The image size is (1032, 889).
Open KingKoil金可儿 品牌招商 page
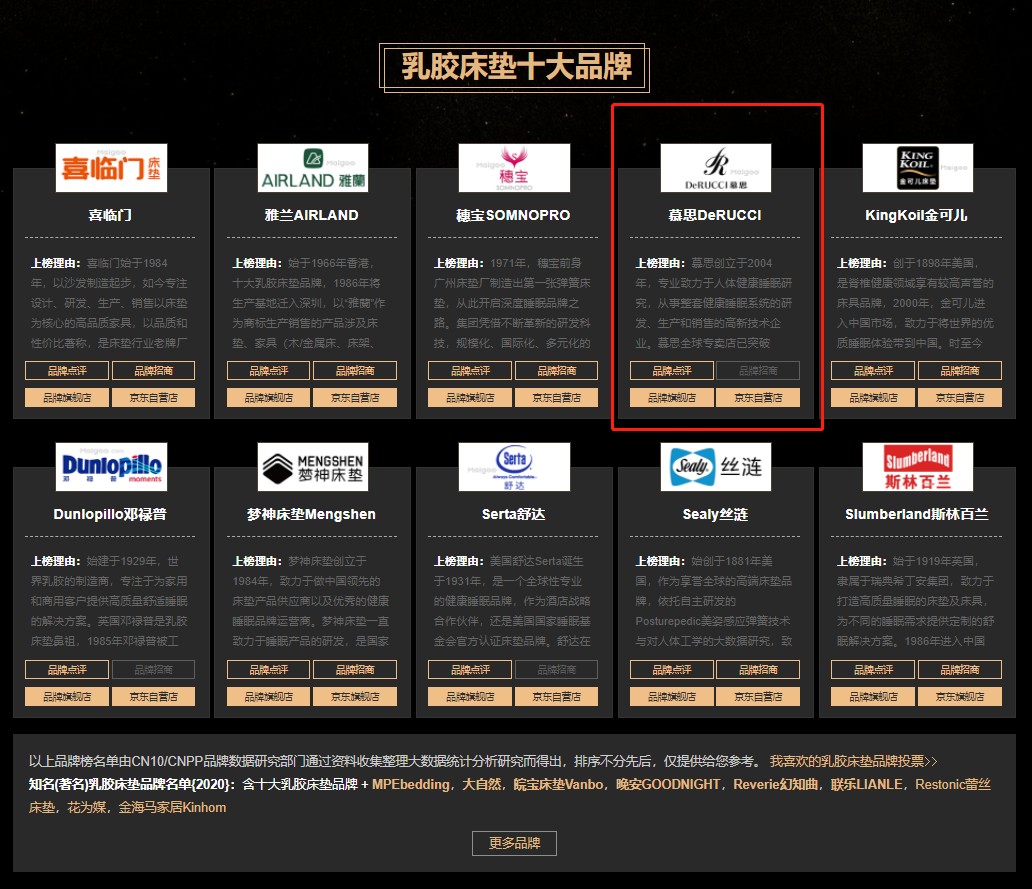click(961, 370)
